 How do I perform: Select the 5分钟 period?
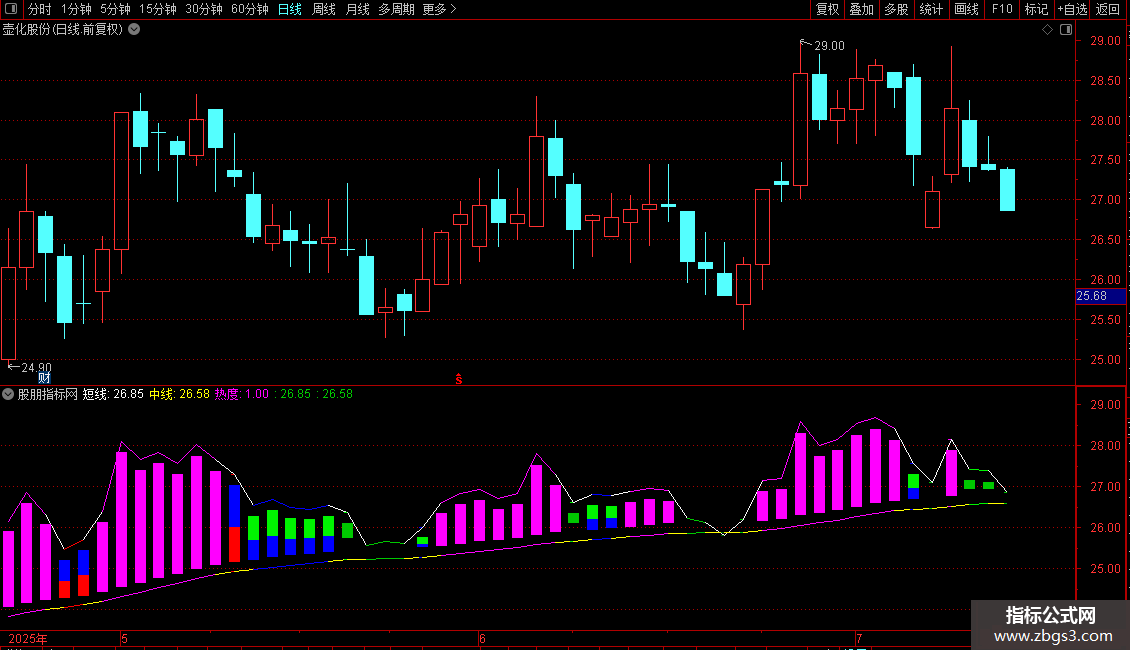tap(115, 9)
